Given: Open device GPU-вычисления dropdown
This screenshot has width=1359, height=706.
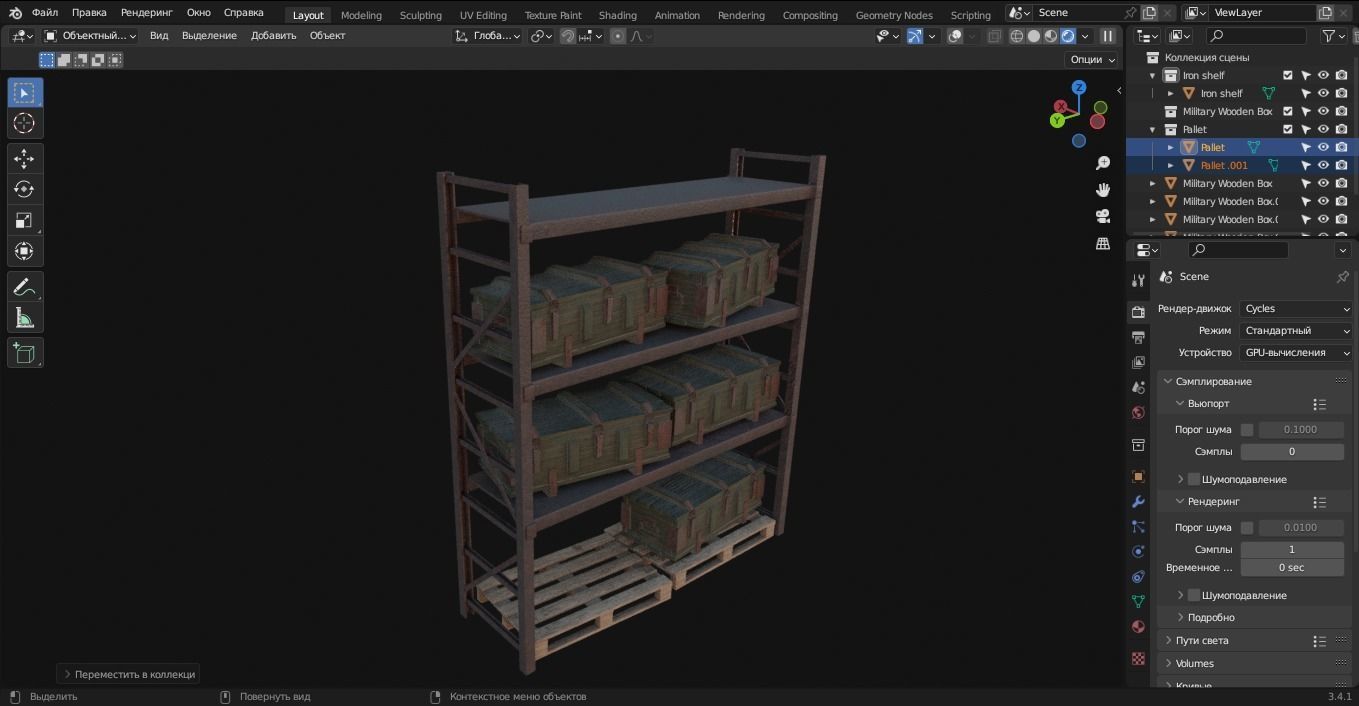Looking at the screenshot, I should 1297,353.
